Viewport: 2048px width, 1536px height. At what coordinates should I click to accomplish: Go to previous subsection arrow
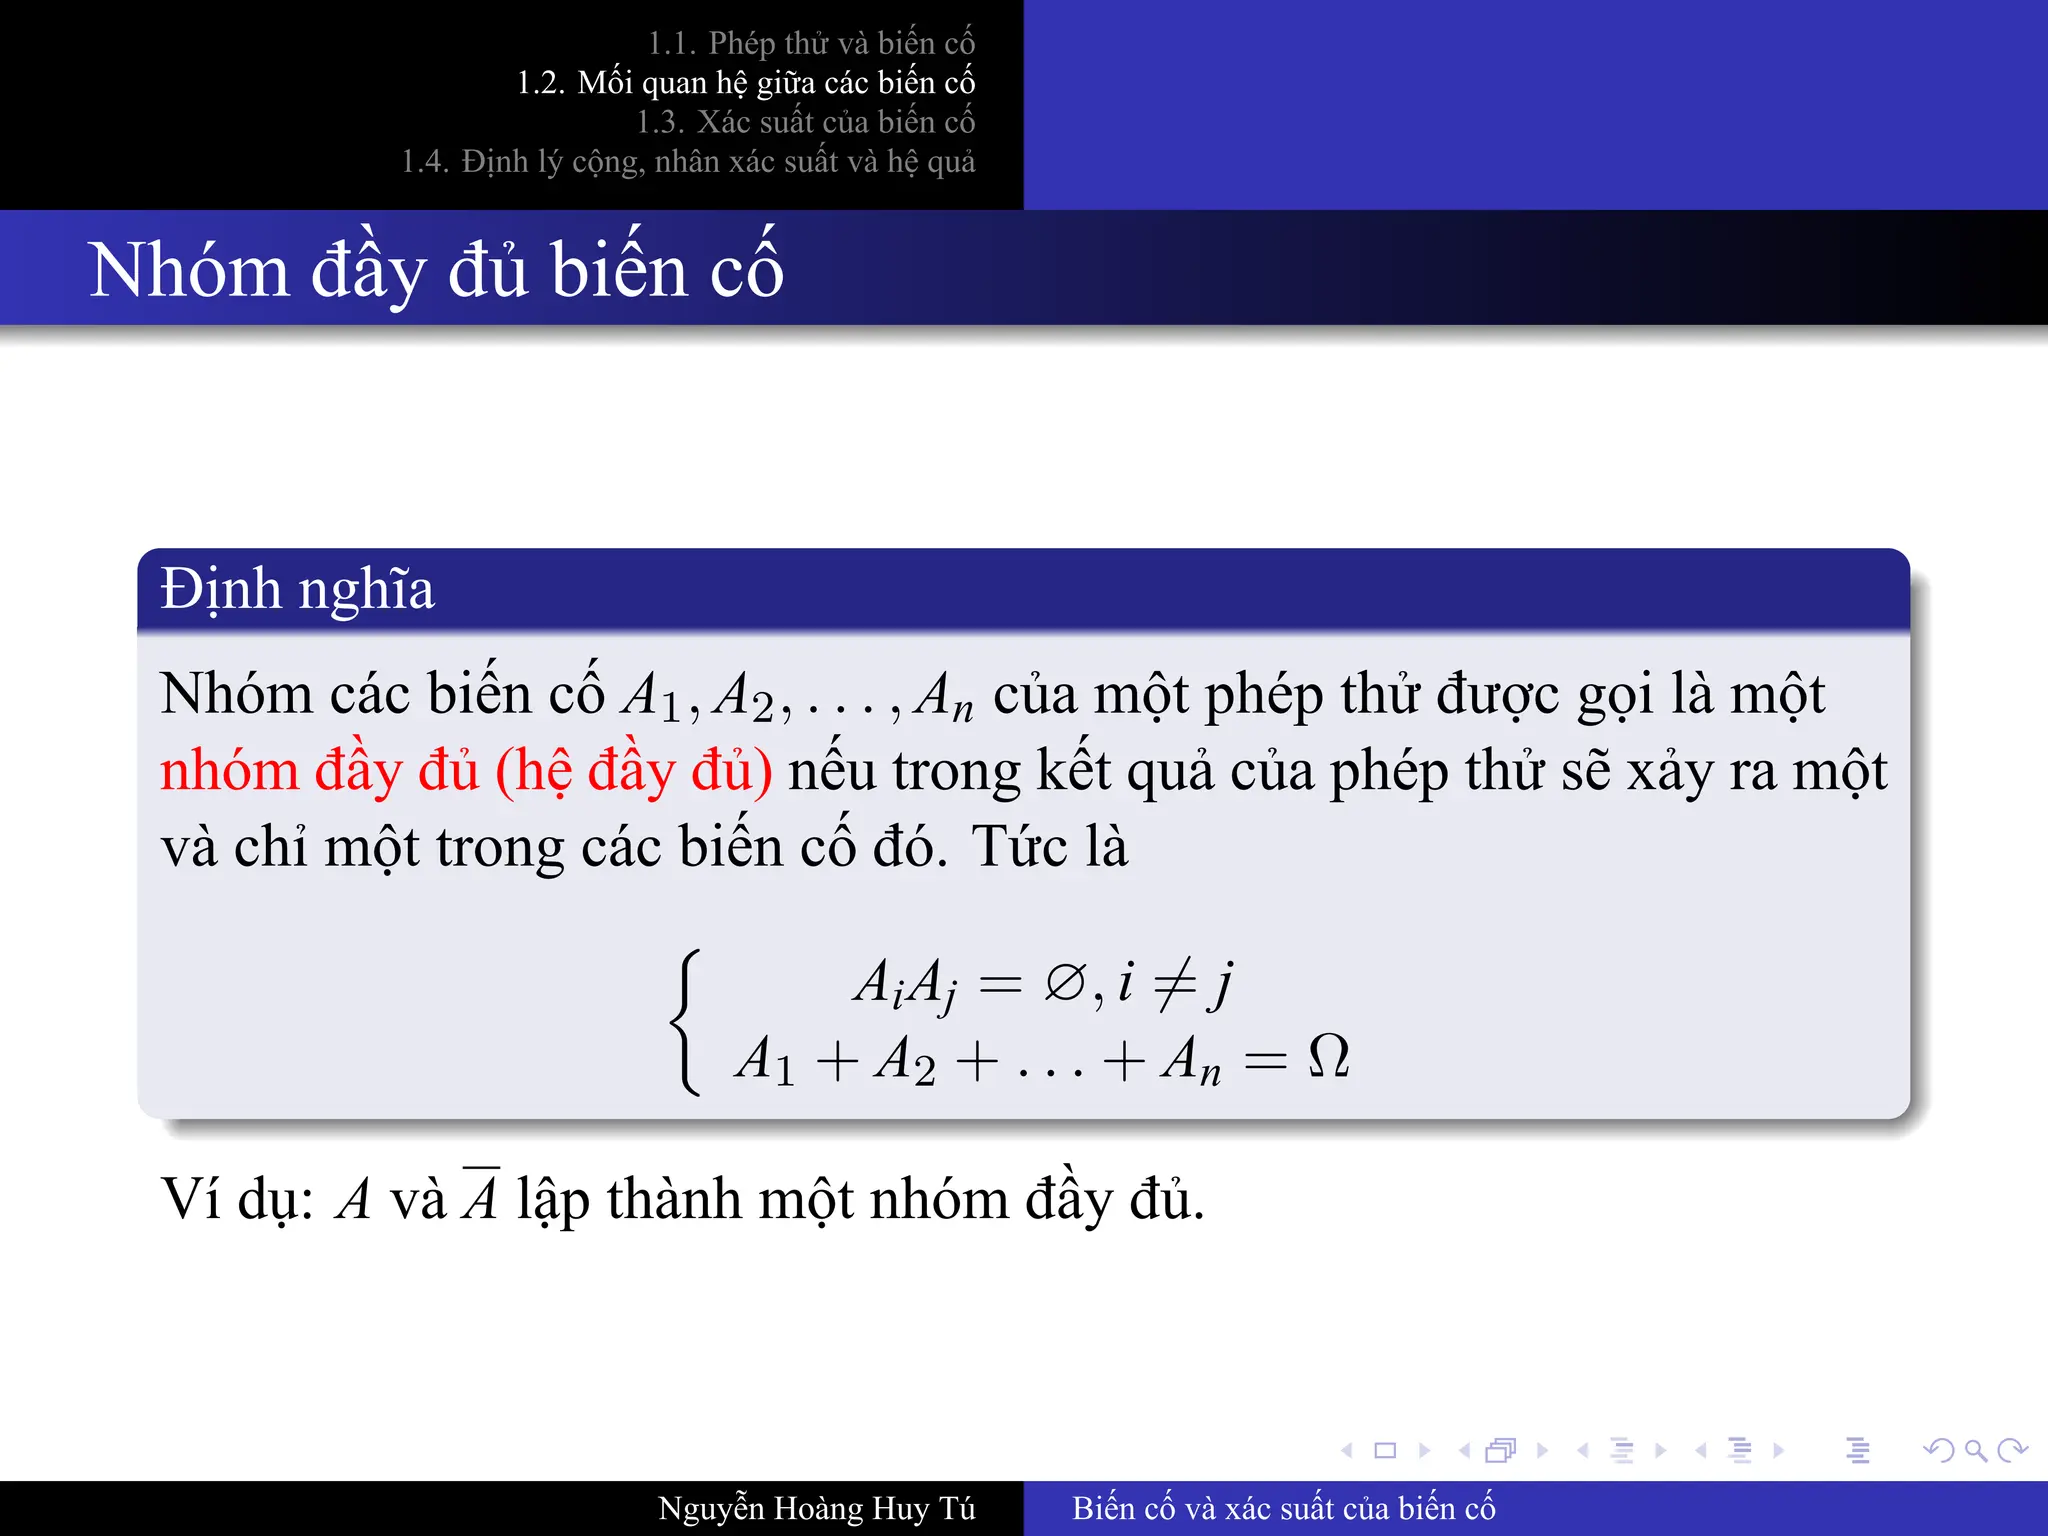[x=1583, y=1450]
